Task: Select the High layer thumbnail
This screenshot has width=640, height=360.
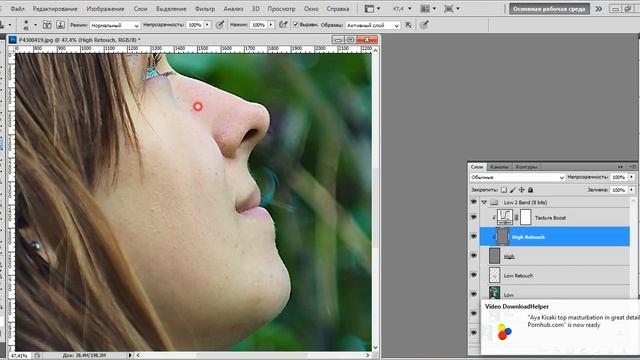Action: point(494,256)
